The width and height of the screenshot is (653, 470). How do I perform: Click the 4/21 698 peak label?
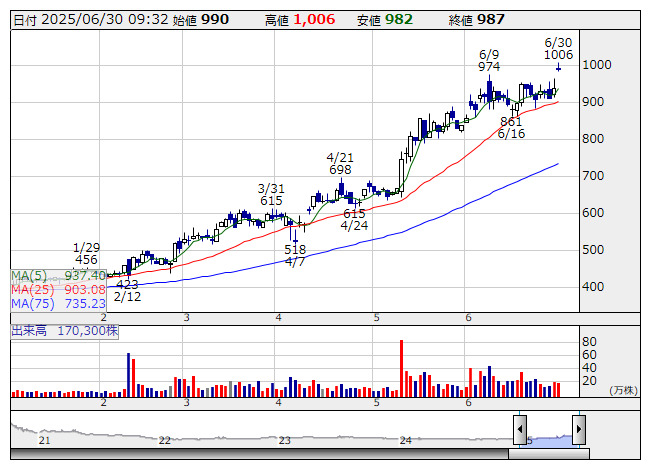point(340,164)
